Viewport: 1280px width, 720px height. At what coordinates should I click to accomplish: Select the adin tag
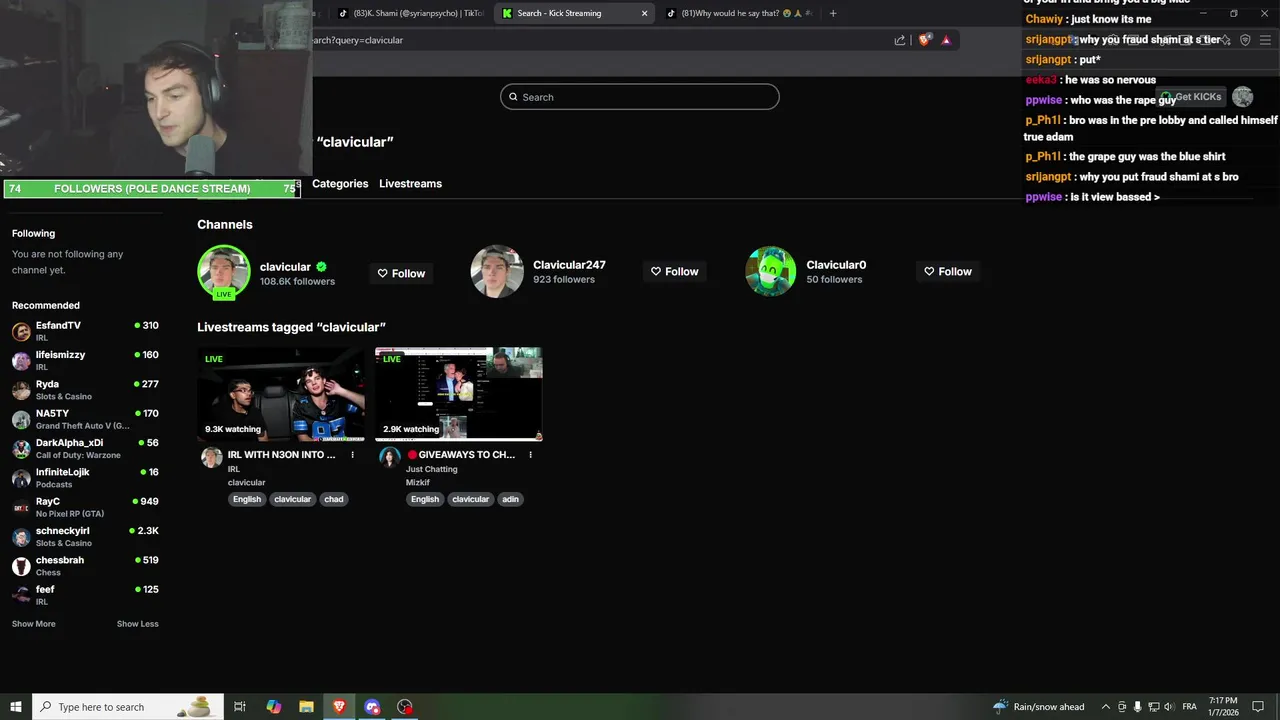(x=510, y=499)
